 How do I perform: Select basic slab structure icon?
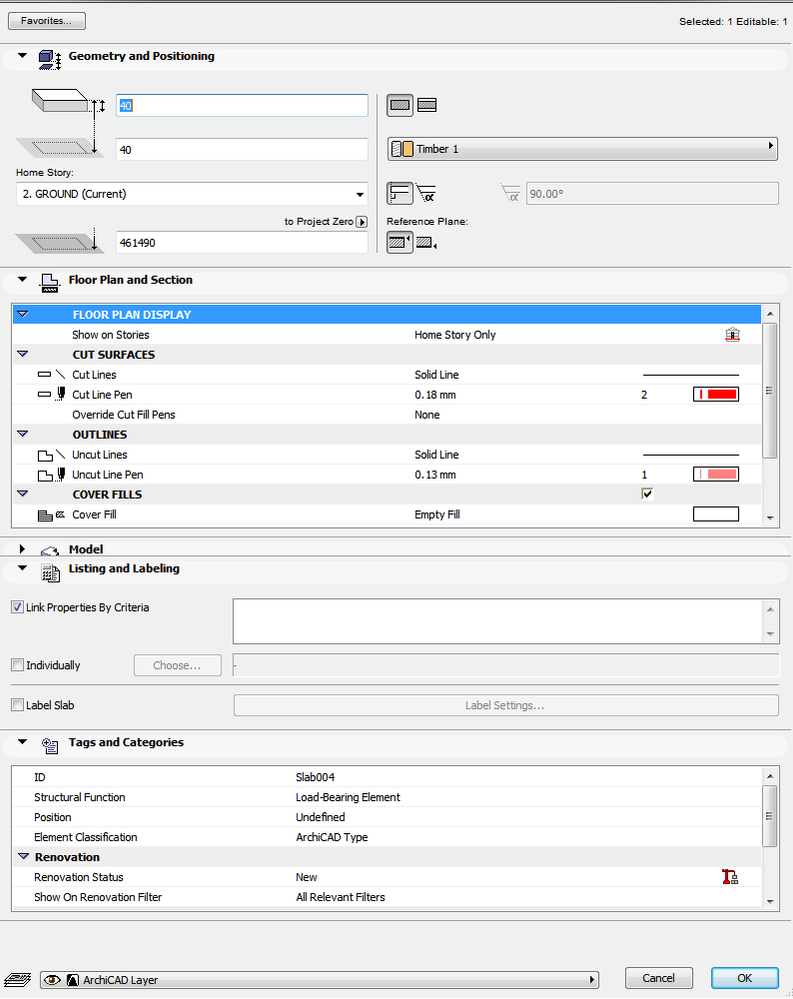tap(400, 105)
